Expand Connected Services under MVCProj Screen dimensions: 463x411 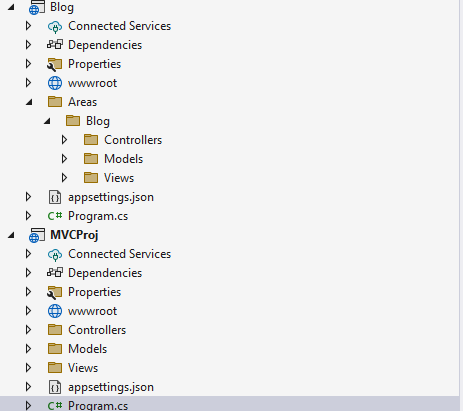tap(29, 254)
